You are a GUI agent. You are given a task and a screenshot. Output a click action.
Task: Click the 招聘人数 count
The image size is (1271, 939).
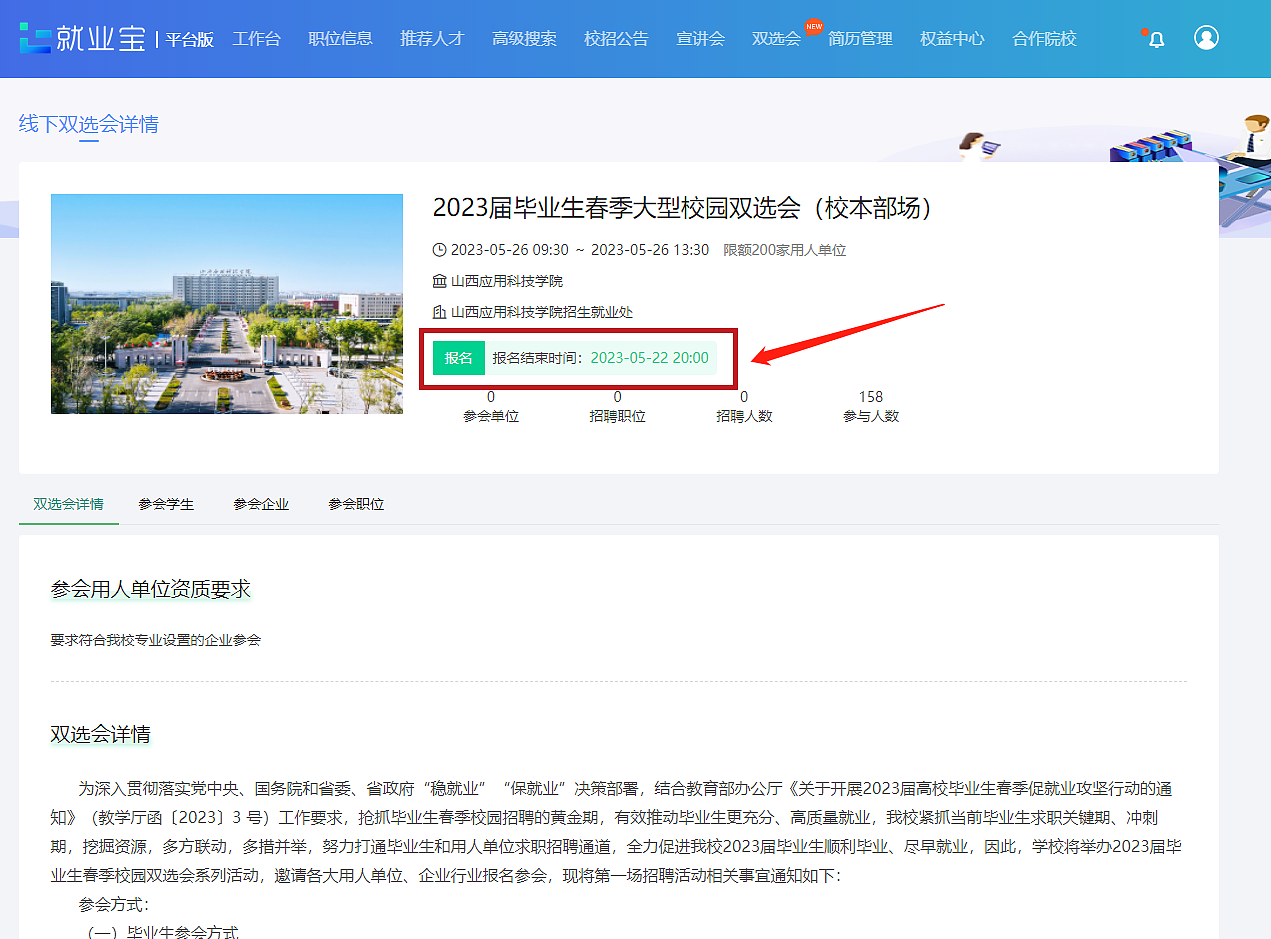pyautogui.click(x=744, y=407)
